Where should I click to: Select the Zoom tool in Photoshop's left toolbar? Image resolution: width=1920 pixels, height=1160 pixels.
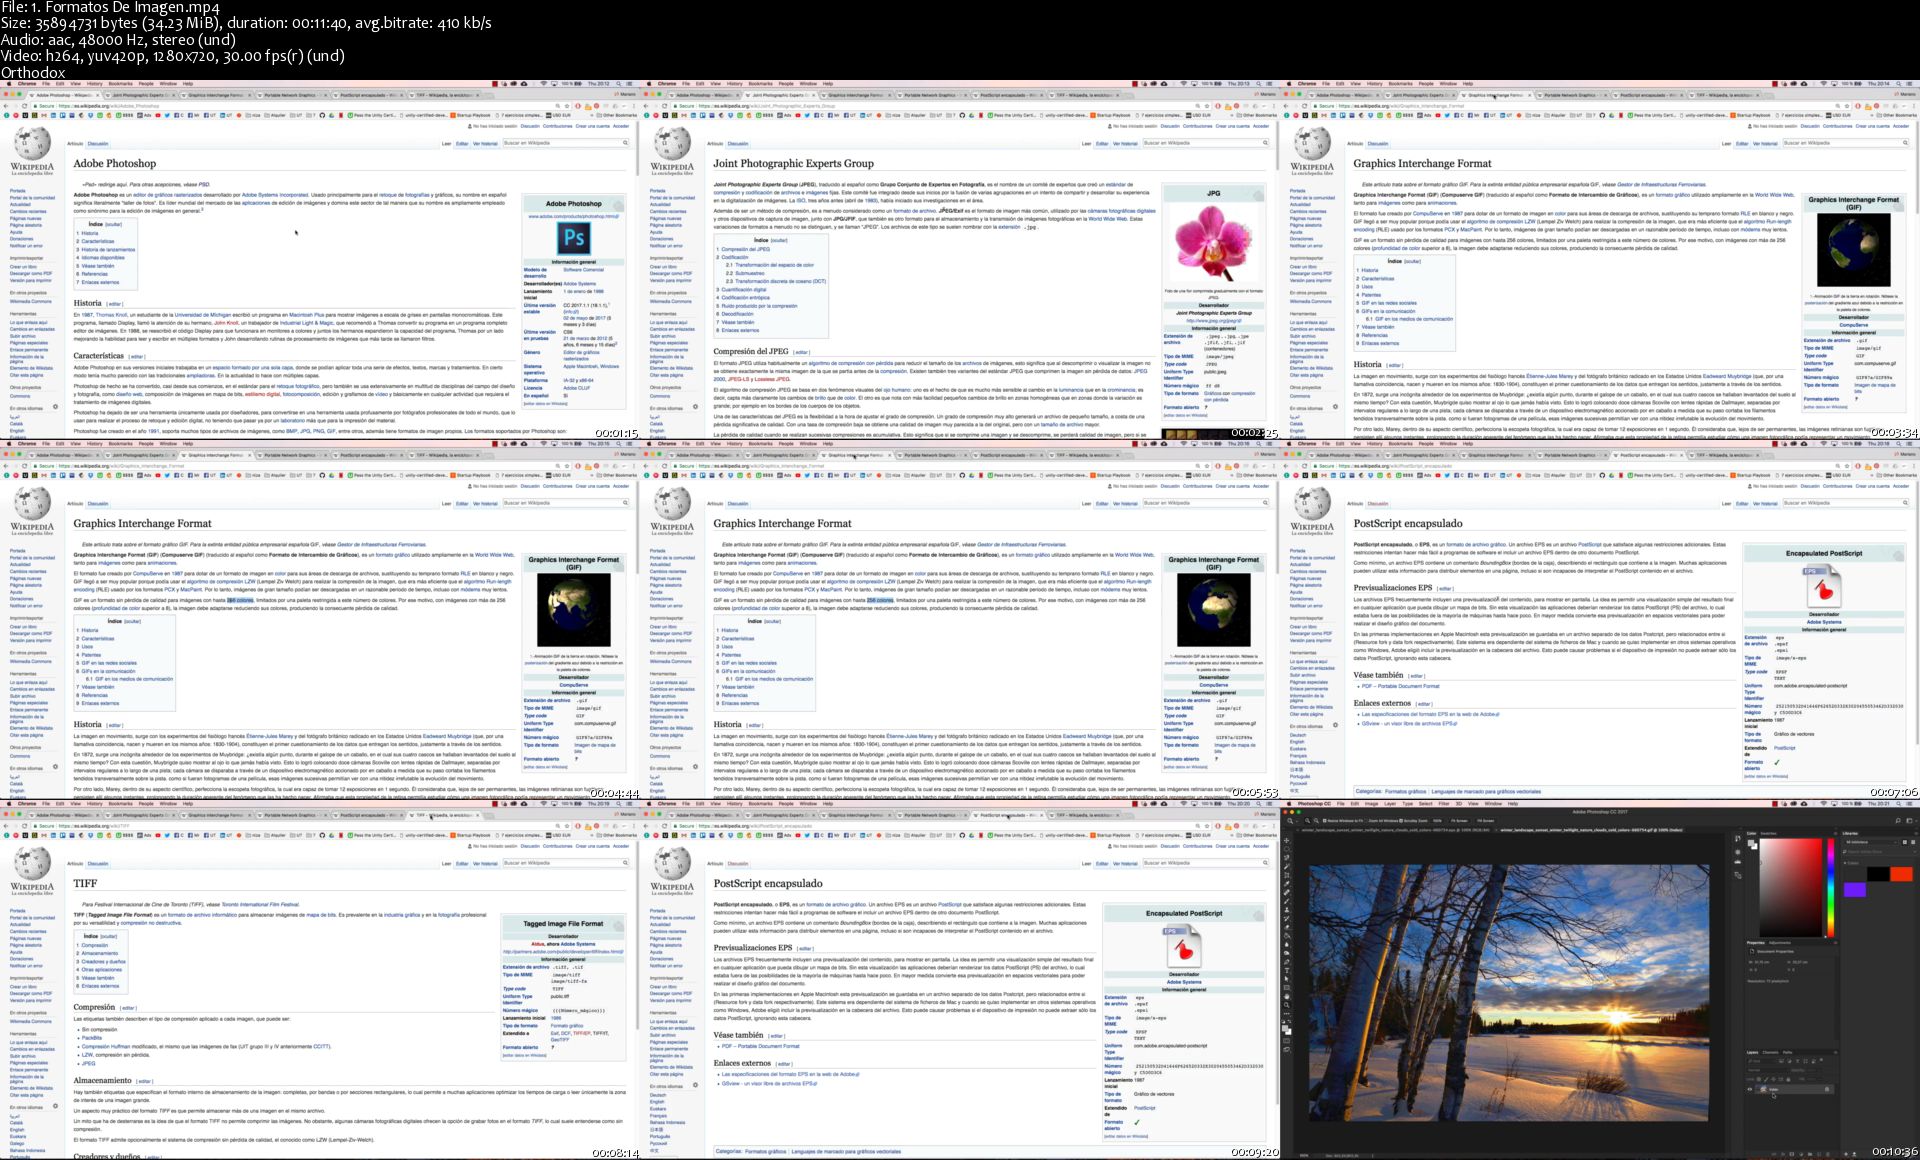click(x=1286, y=1005)
